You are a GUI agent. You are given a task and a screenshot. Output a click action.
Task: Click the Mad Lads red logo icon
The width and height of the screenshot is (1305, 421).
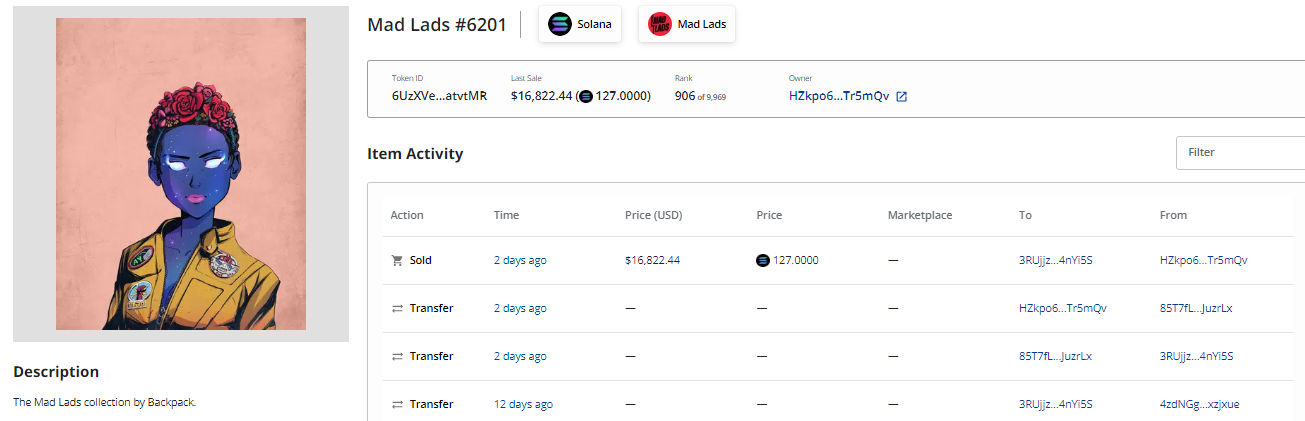(x=659, y=24)
